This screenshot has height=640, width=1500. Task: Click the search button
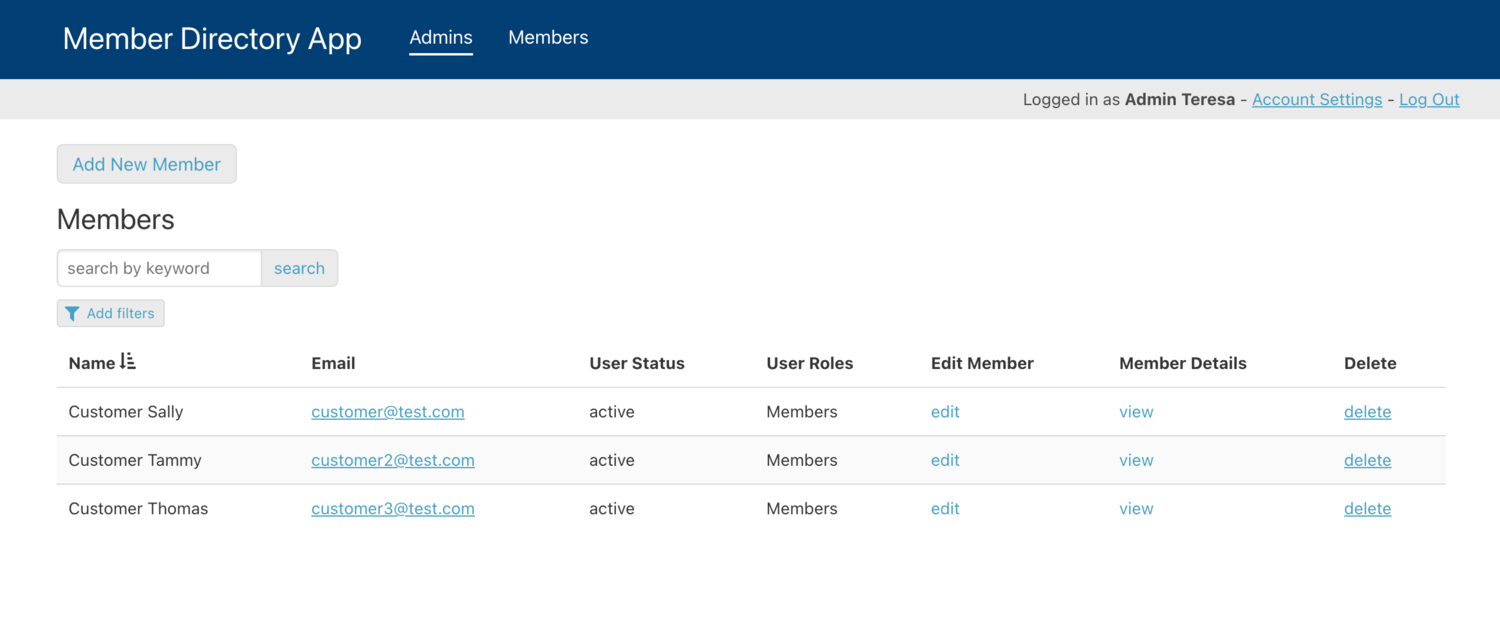(x=299, y=268)
